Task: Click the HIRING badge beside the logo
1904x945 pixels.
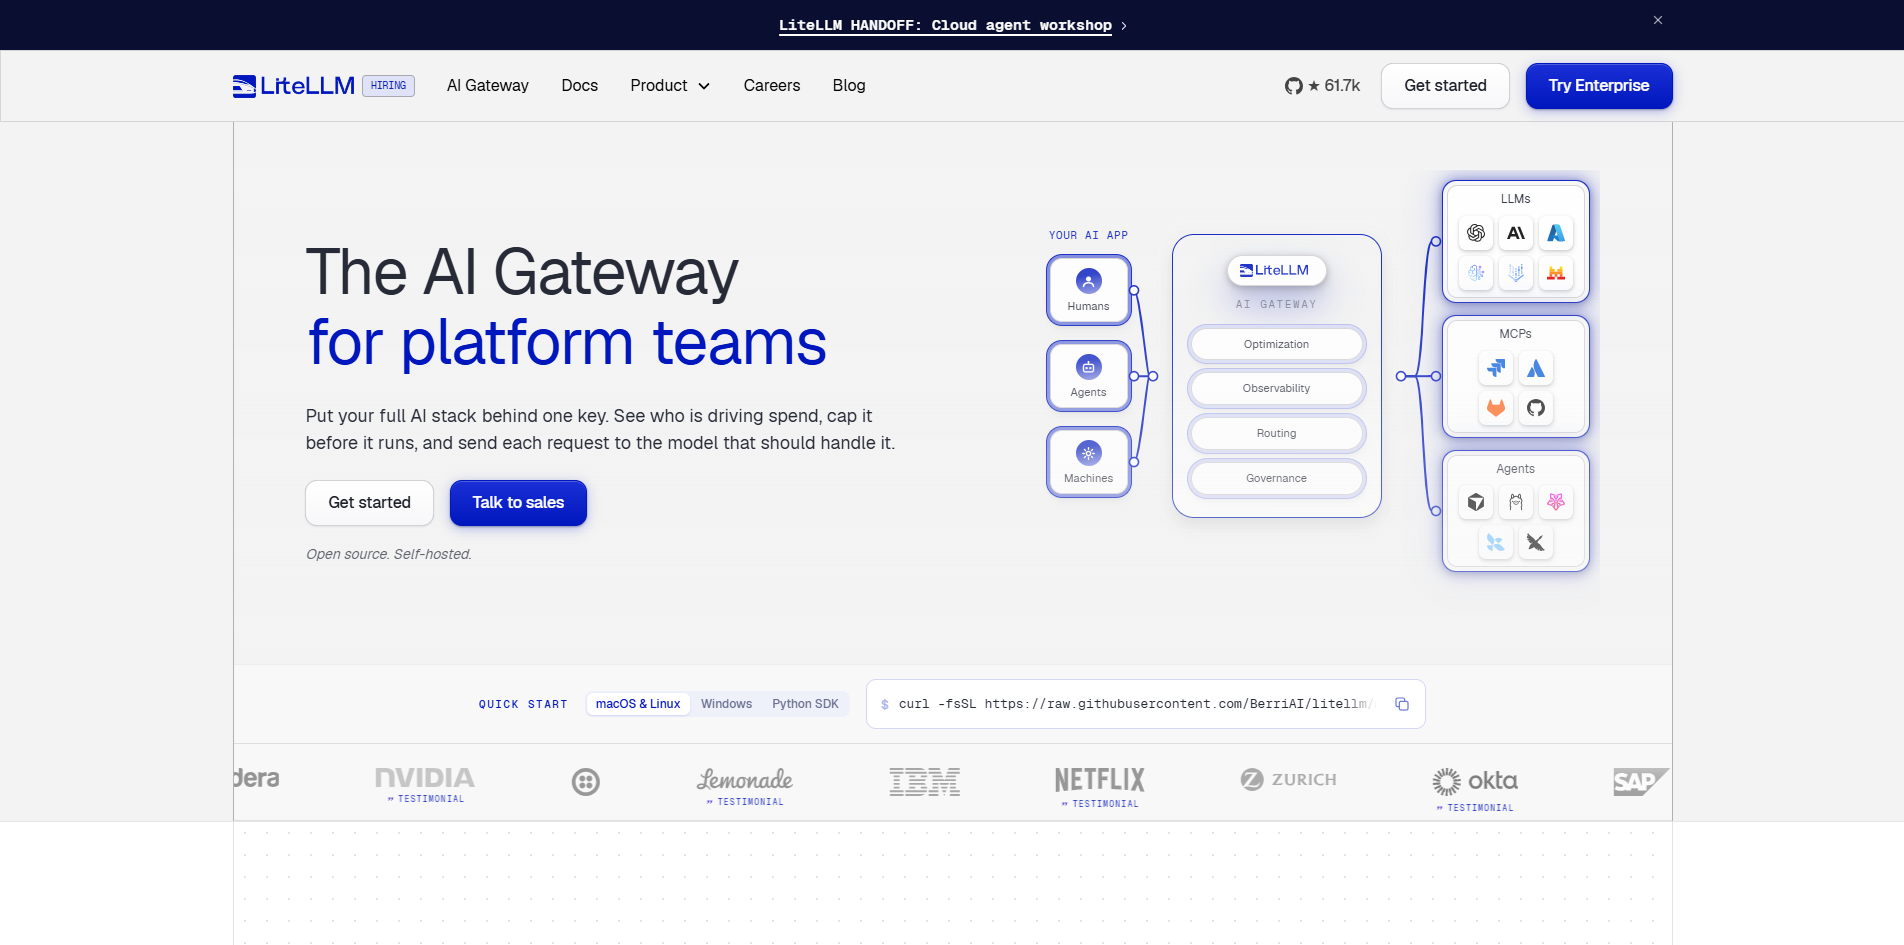Action: (388, 86)
